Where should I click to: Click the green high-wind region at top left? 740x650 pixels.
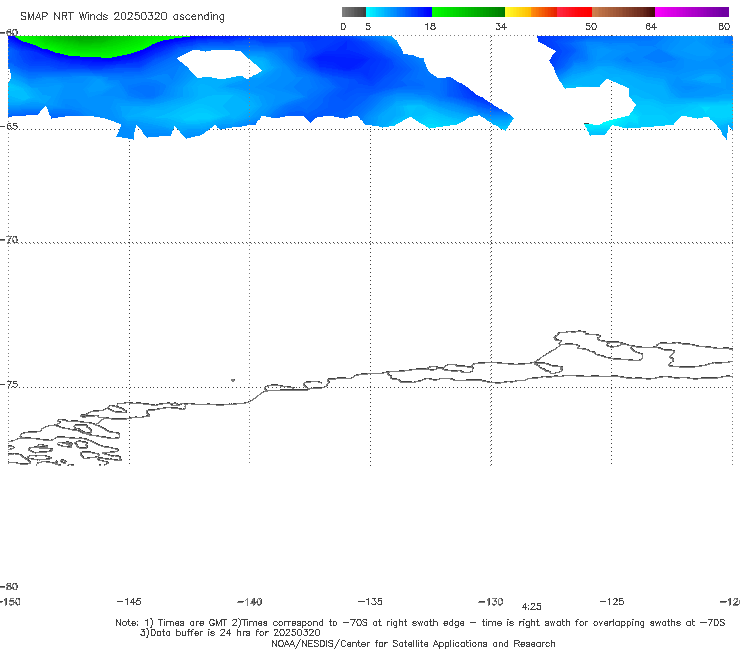coord(99,45)
